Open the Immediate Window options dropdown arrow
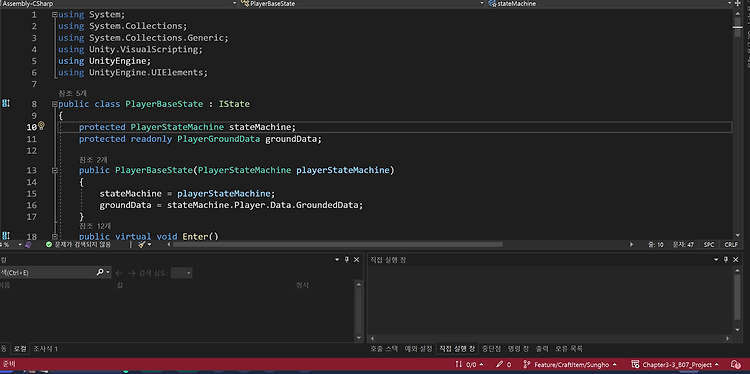The width and height of the screenshot is (750, 374). pos(716,260)
